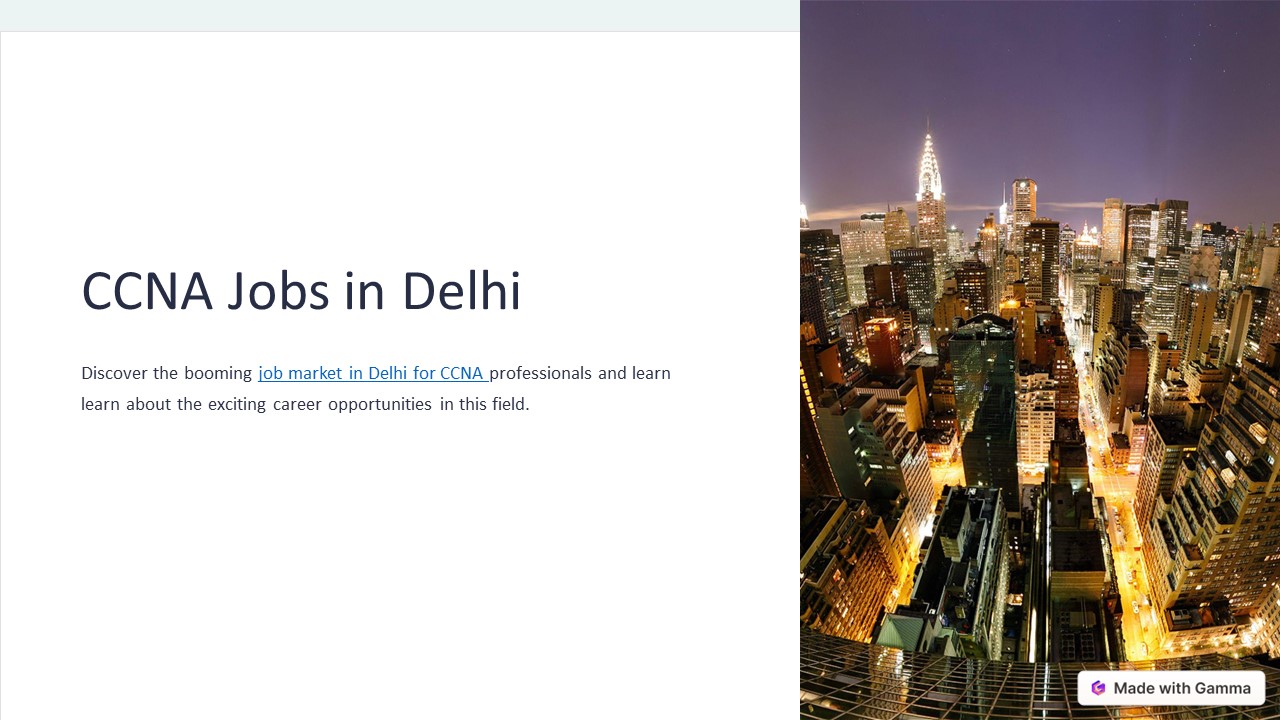This screenshot has width=1280, height=720.
Task: Select the "CCNA Jobs in Delhi" title heading
Action: (301, 292)
